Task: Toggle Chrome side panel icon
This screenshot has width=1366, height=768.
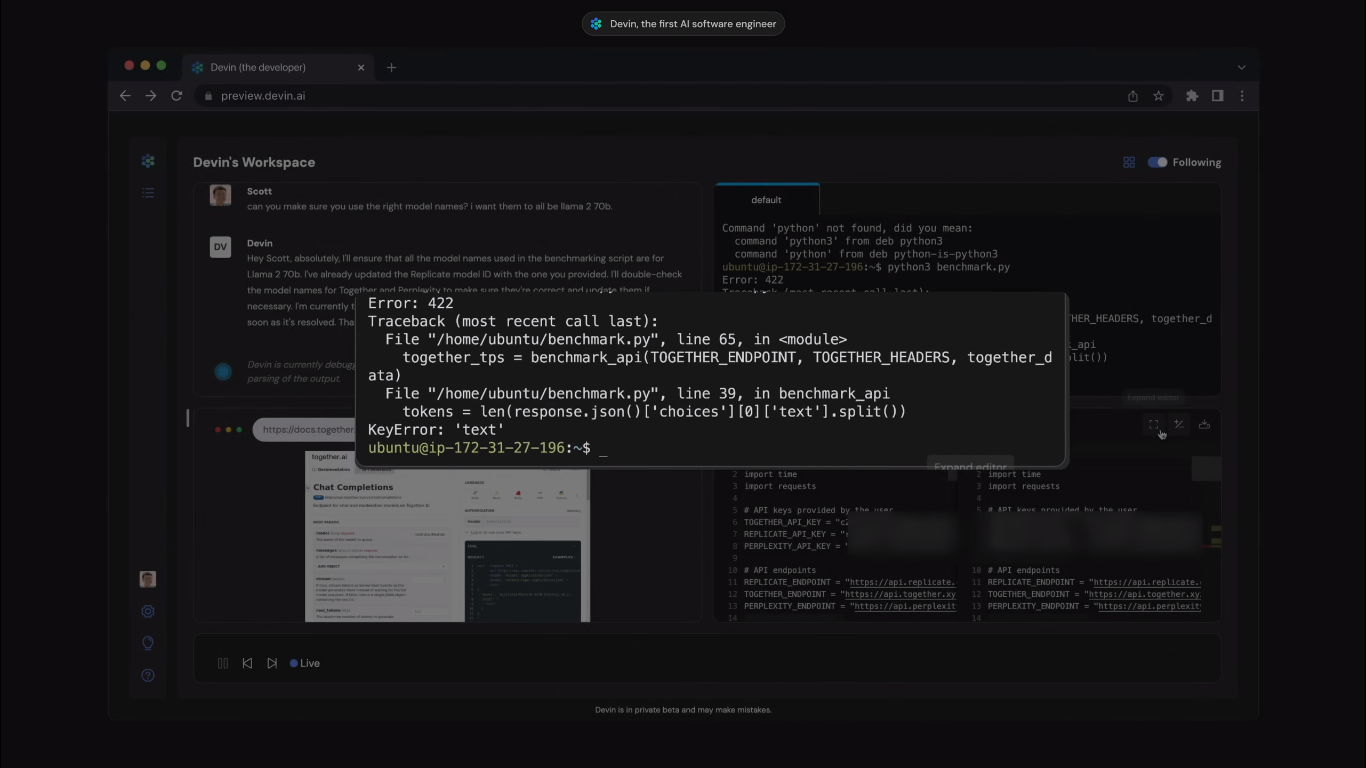Action: 1217,96
